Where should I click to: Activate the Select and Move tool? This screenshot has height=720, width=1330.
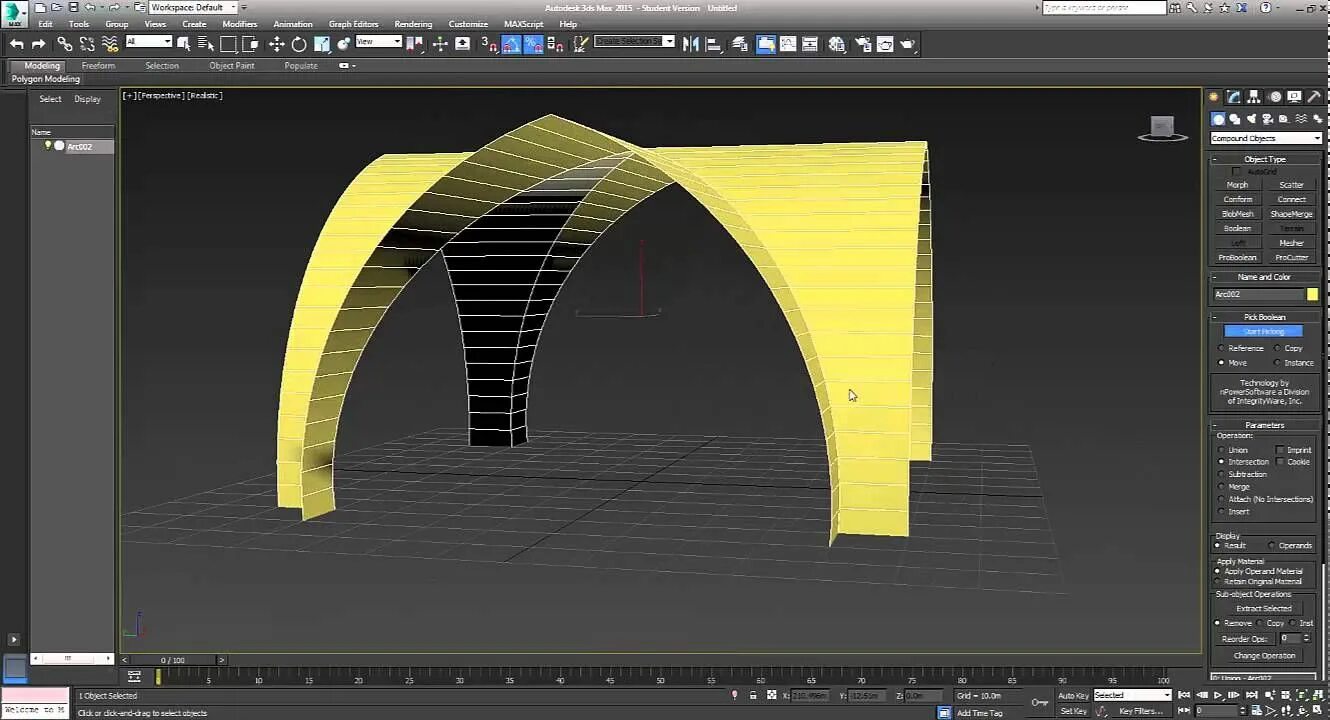pos(277,44)
